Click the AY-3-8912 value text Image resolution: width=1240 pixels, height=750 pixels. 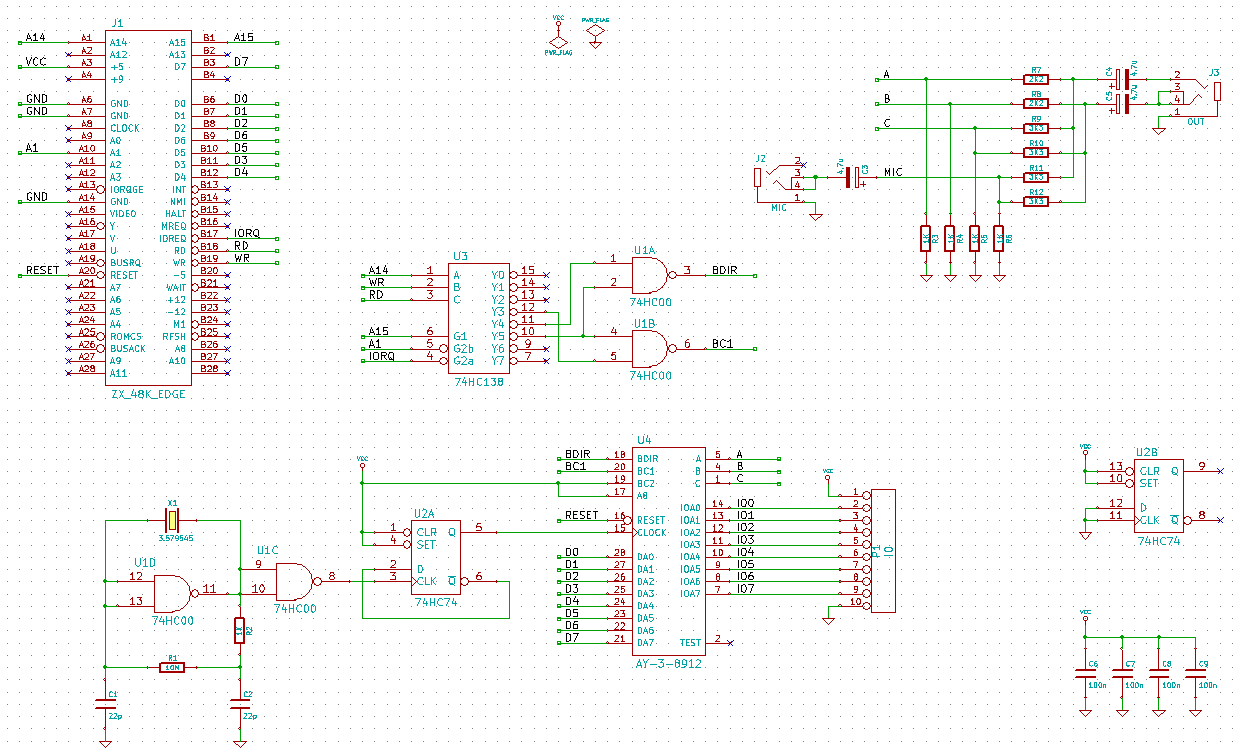668,664
